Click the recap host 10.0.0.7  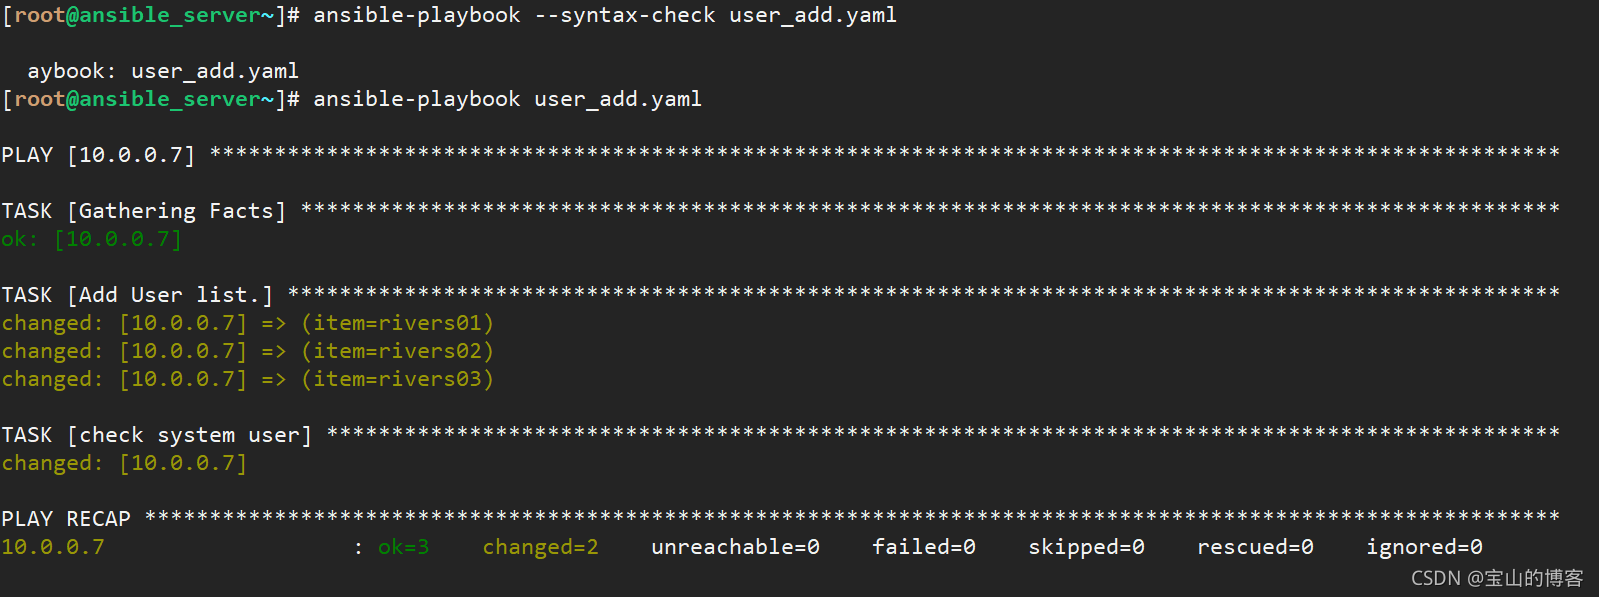[x=53, y=547]
